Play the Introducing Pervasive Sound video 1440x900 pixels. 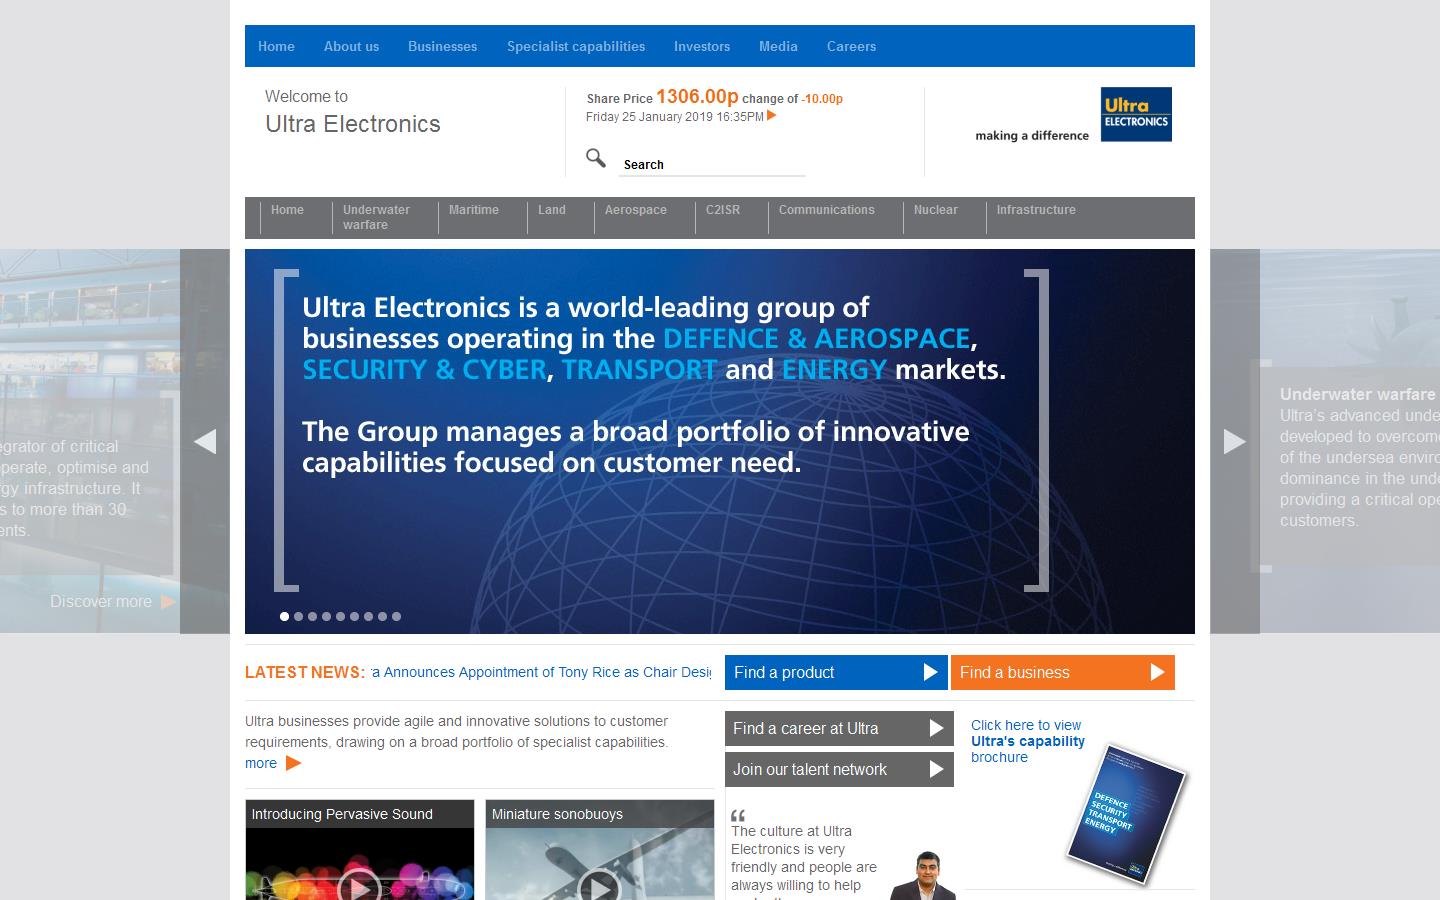359,887
